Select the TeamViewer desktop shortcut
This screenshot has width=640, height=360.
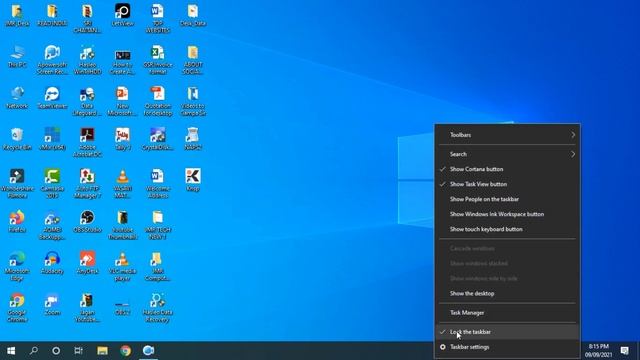(x=52, y=98)
